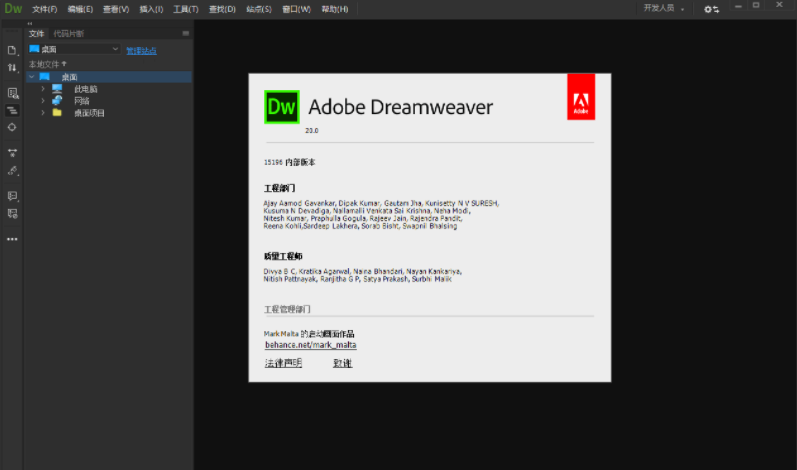Collapse the 桌面 root tree node

[x=32, y=77]
